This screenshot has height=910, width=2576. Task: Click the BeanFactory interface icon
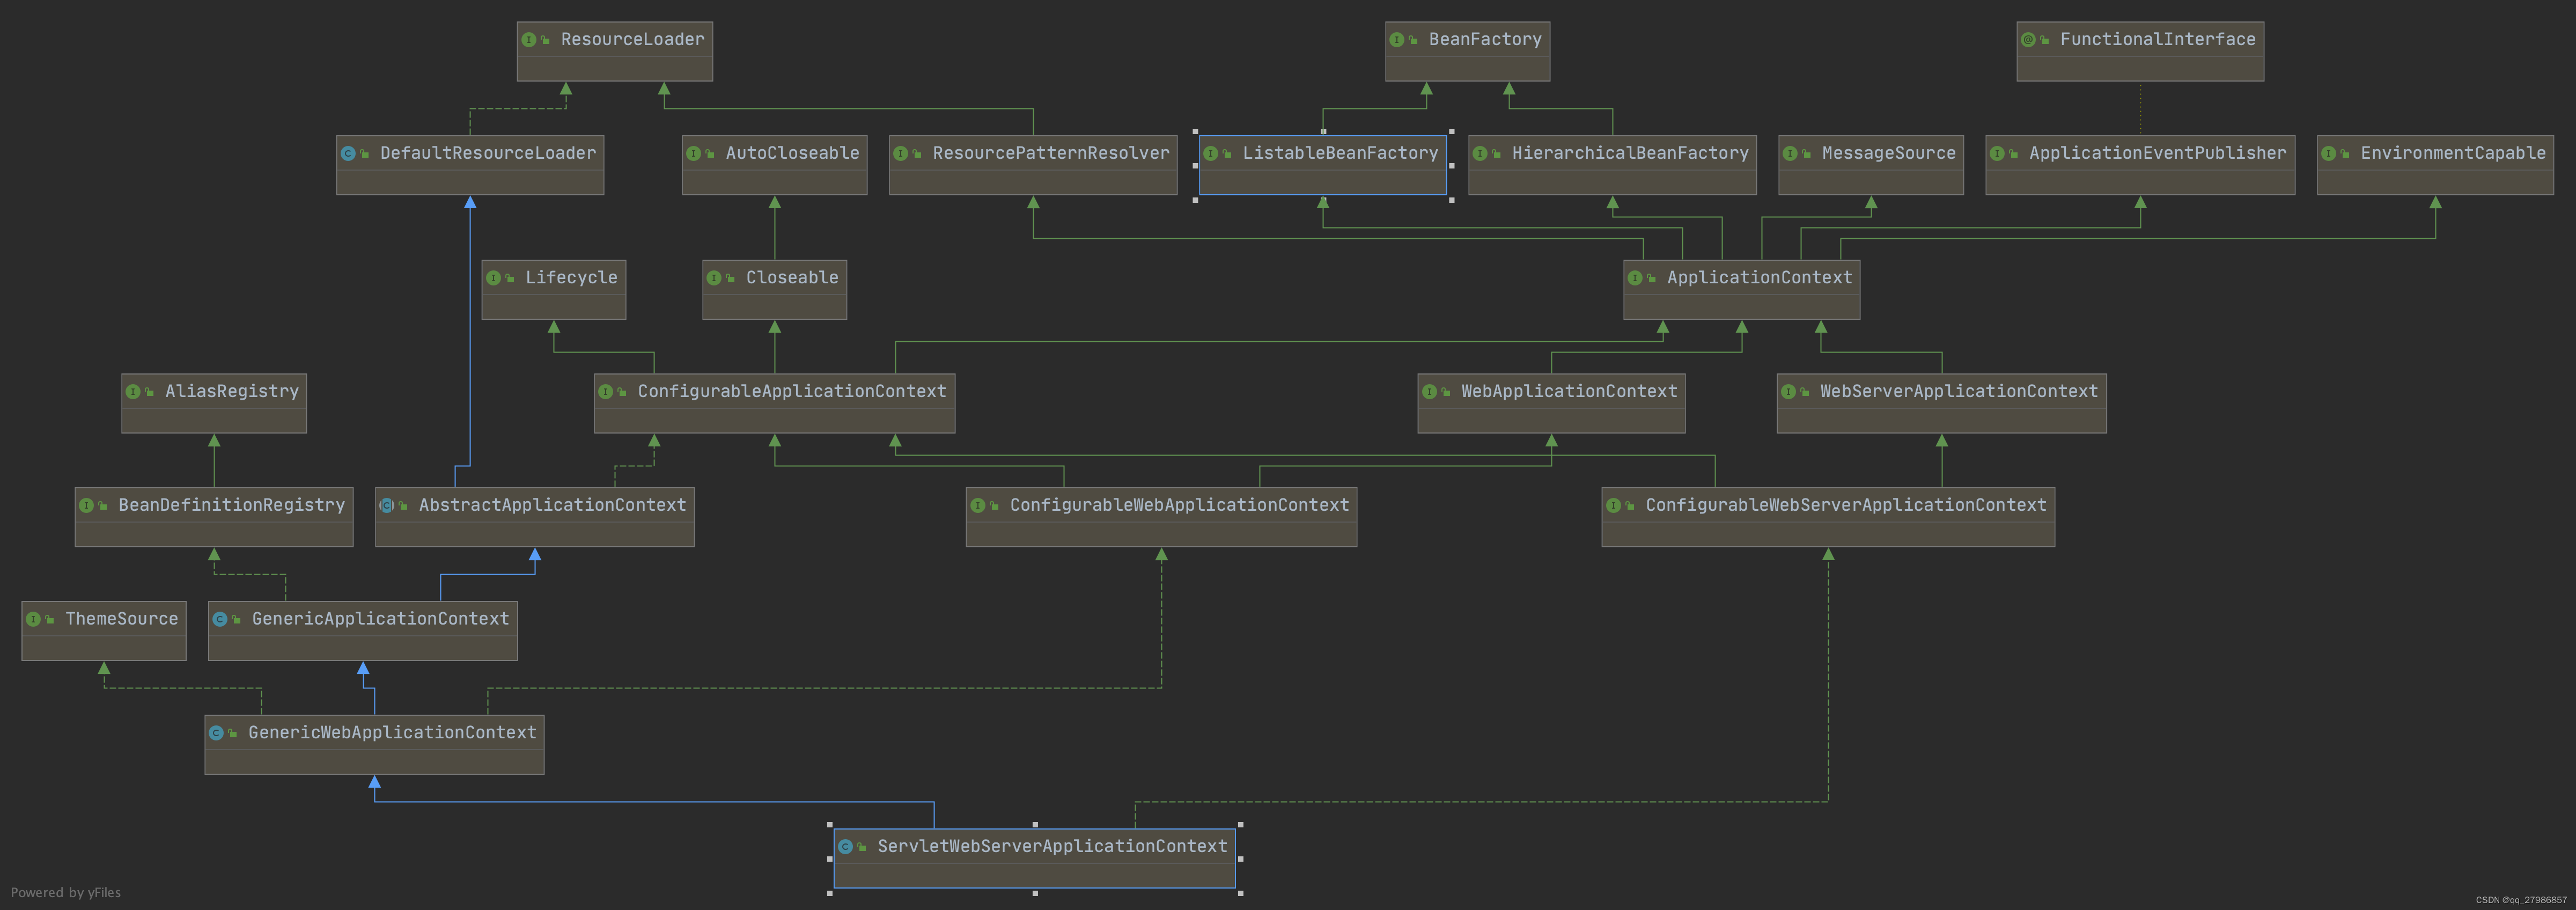point(1396,40)
